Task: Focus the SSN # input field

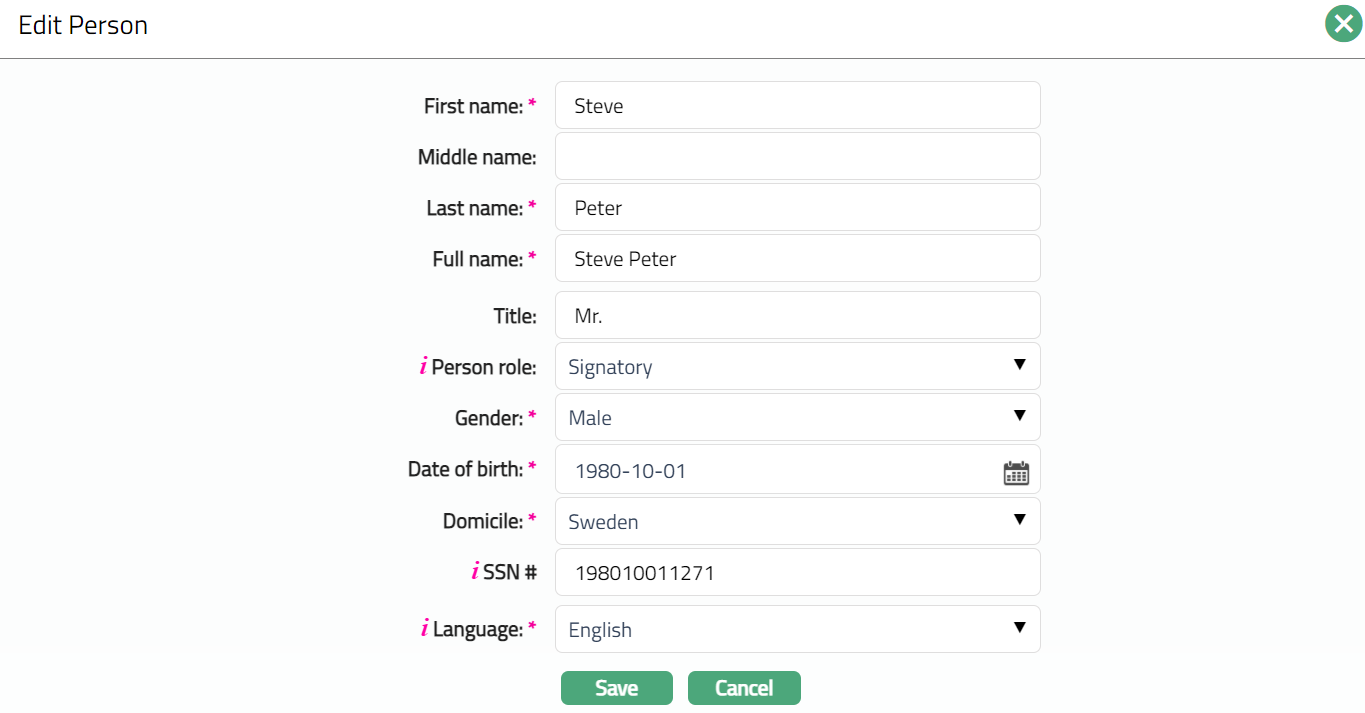Action: point(797,572)
